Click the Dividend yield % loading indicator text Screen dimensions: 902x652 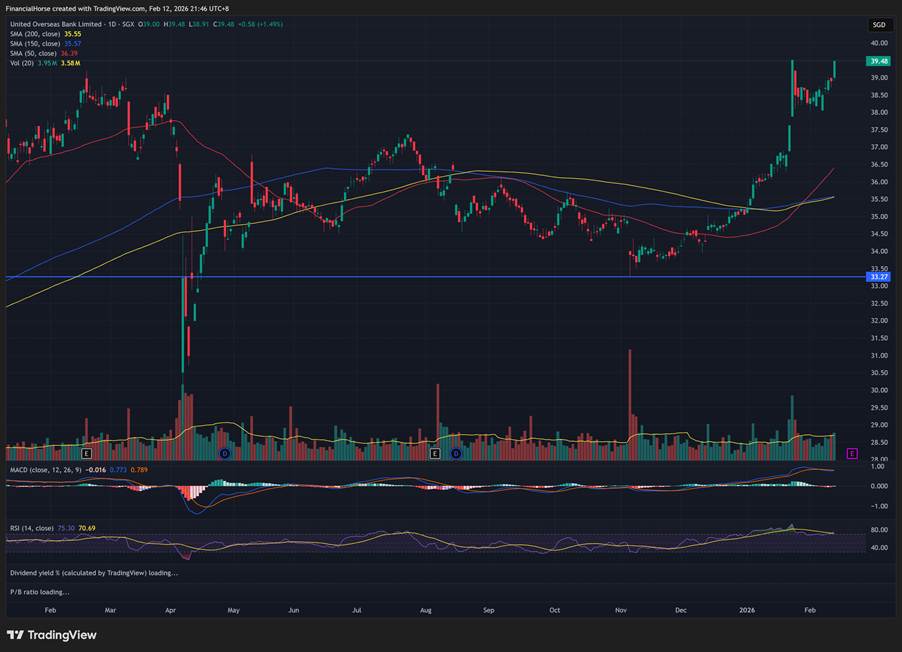pyautogui.click(x=93, y=573)
